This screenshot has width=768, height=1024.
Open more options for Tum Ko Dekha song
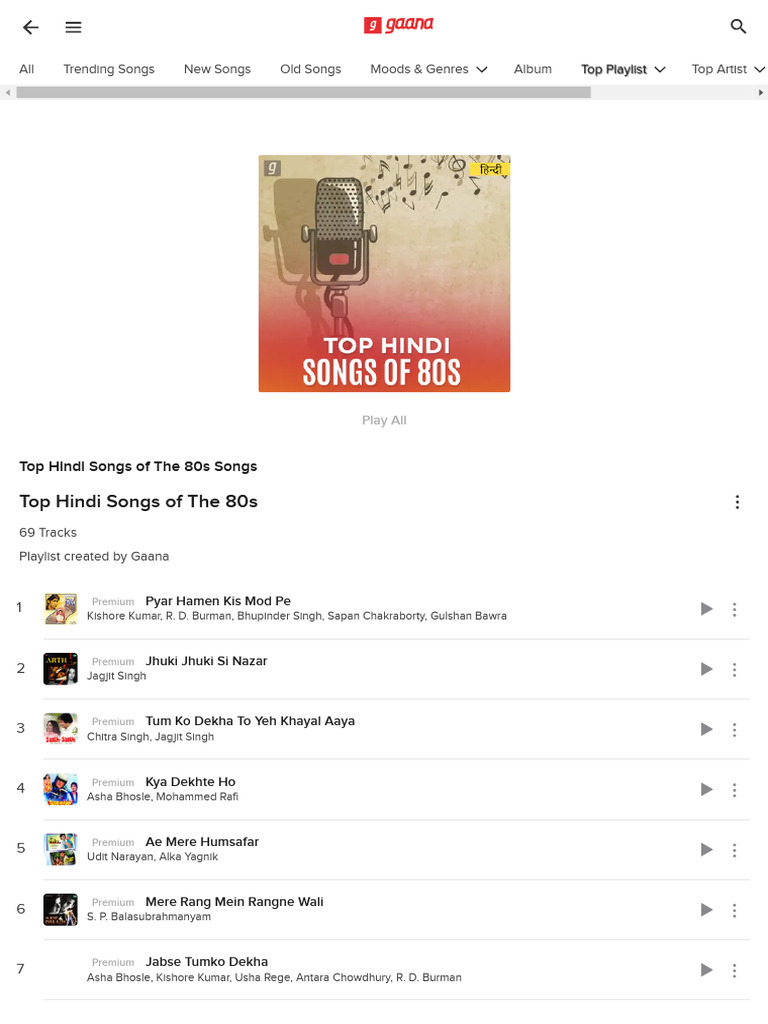735,729
